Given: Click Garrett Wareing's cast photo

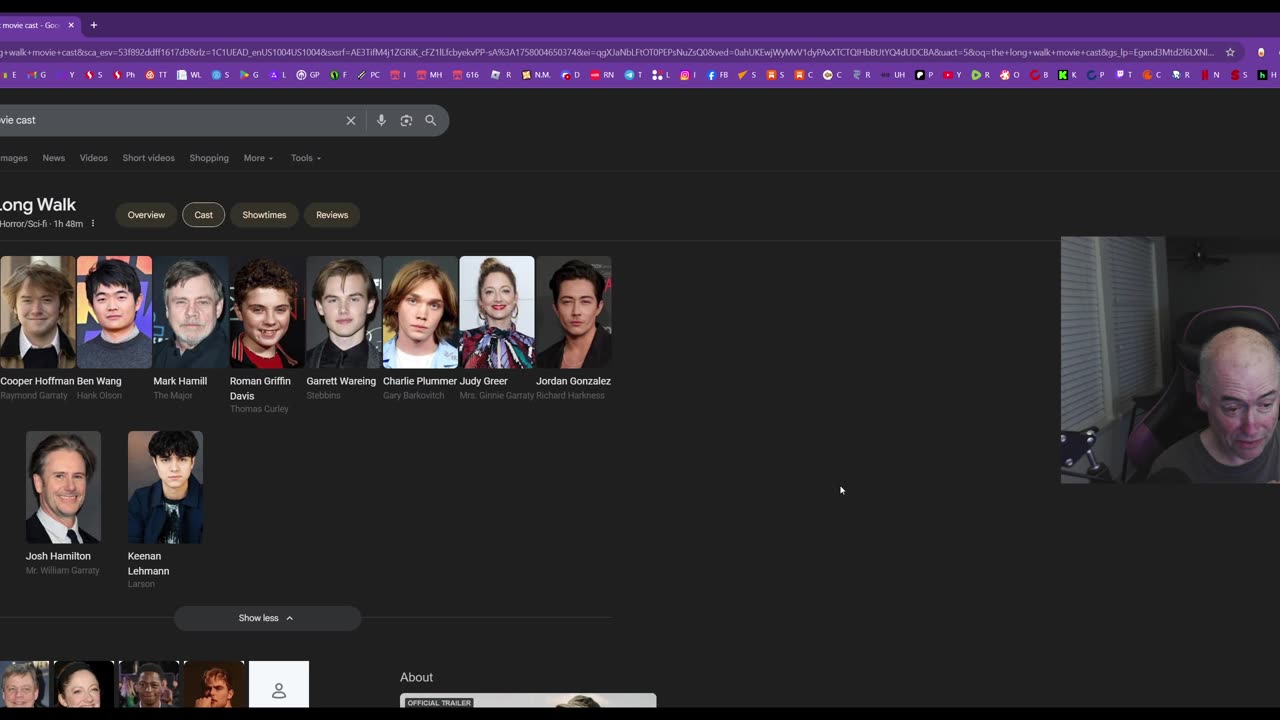Looking at the screenshot, I should 344,312.
